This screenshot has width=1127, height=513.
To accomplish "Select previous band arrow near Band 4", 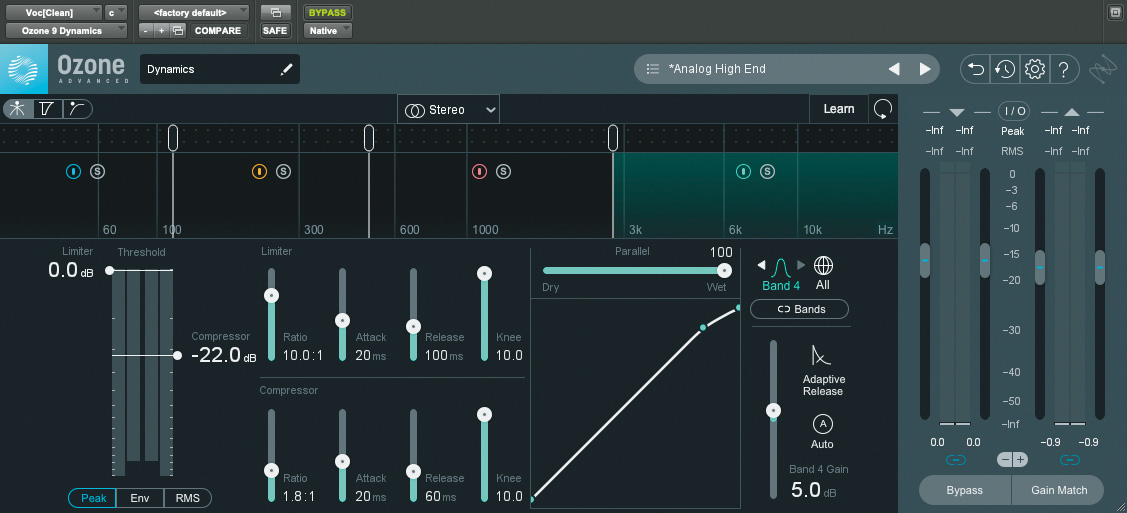I will pos(761,265).
